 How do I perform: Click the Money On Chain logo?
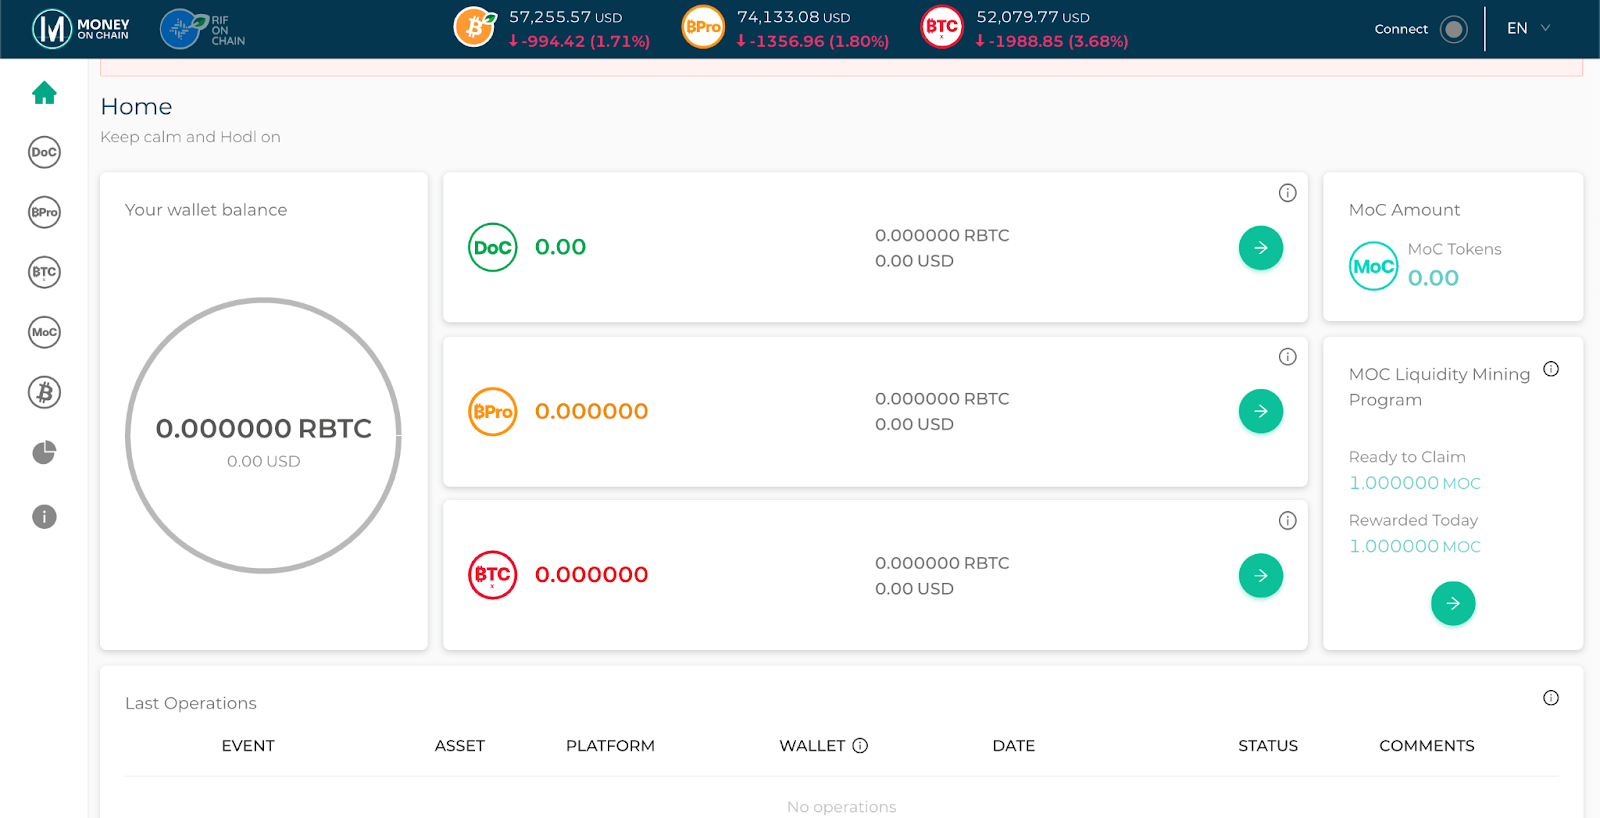[81, 29]
